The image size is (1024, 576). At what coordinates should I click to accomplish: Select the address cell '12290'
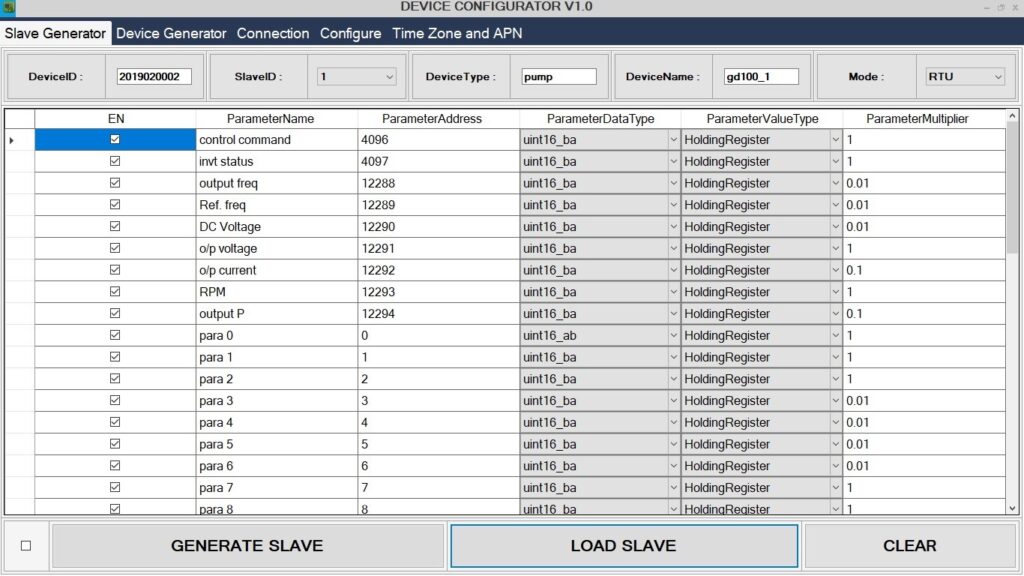point(438,227)
